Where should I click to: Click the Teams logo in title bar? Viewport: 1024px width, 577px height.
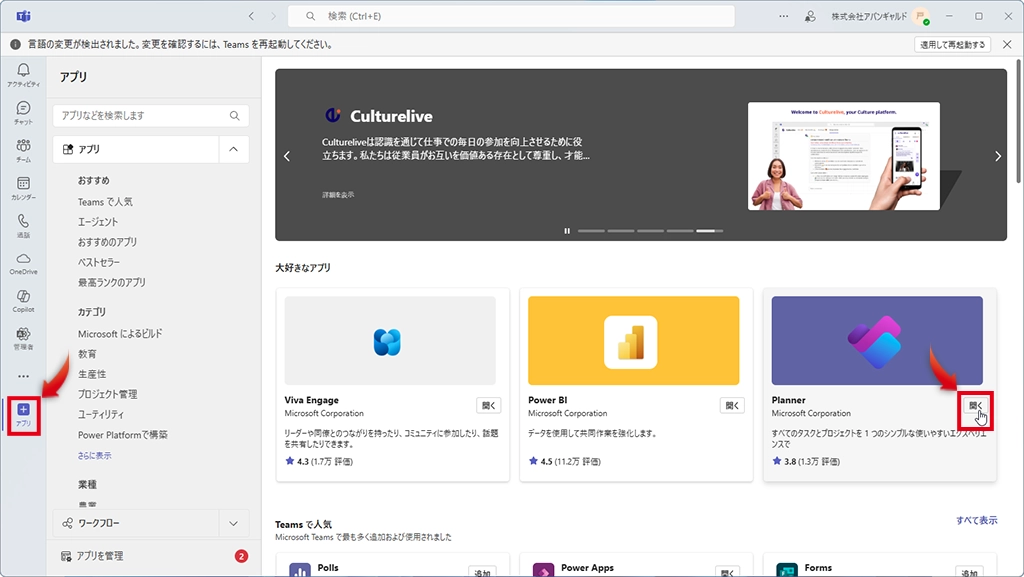(24, 16)
